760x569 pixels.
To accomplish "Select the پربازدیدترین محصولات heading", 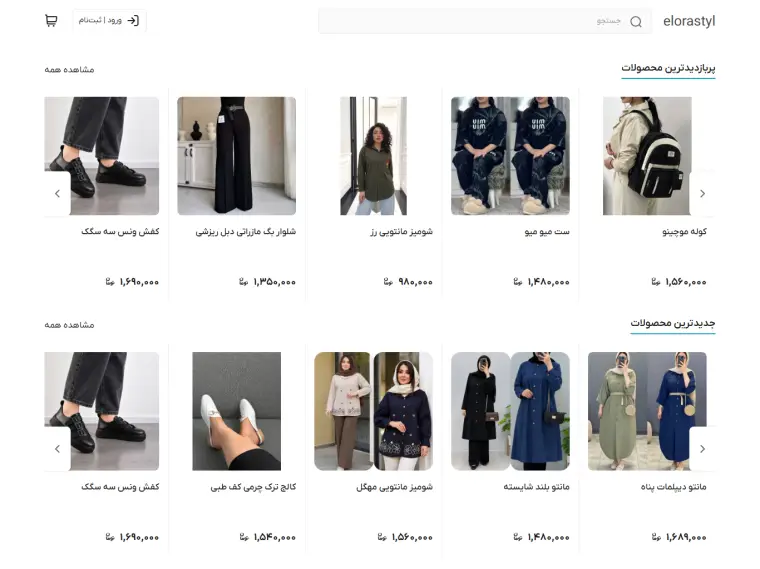I will pyautogui.click(x=668, y=68).
